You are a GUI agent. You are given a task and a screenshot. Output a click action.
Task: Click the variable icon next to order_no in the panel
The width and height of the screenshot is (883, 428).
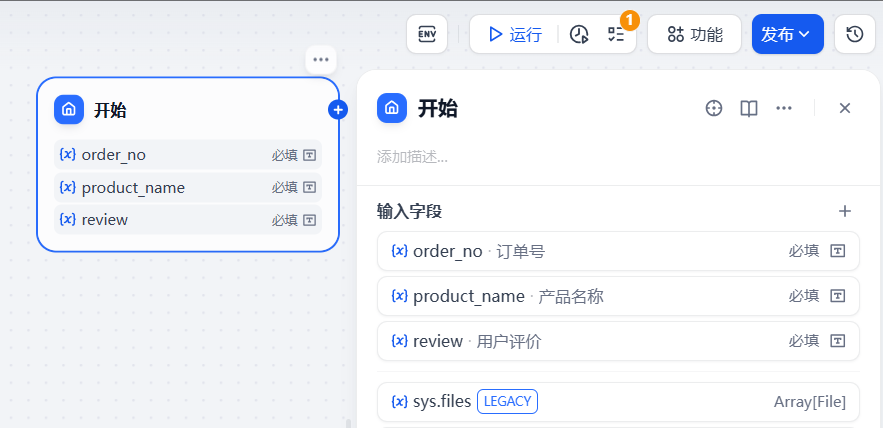[399, 251]
